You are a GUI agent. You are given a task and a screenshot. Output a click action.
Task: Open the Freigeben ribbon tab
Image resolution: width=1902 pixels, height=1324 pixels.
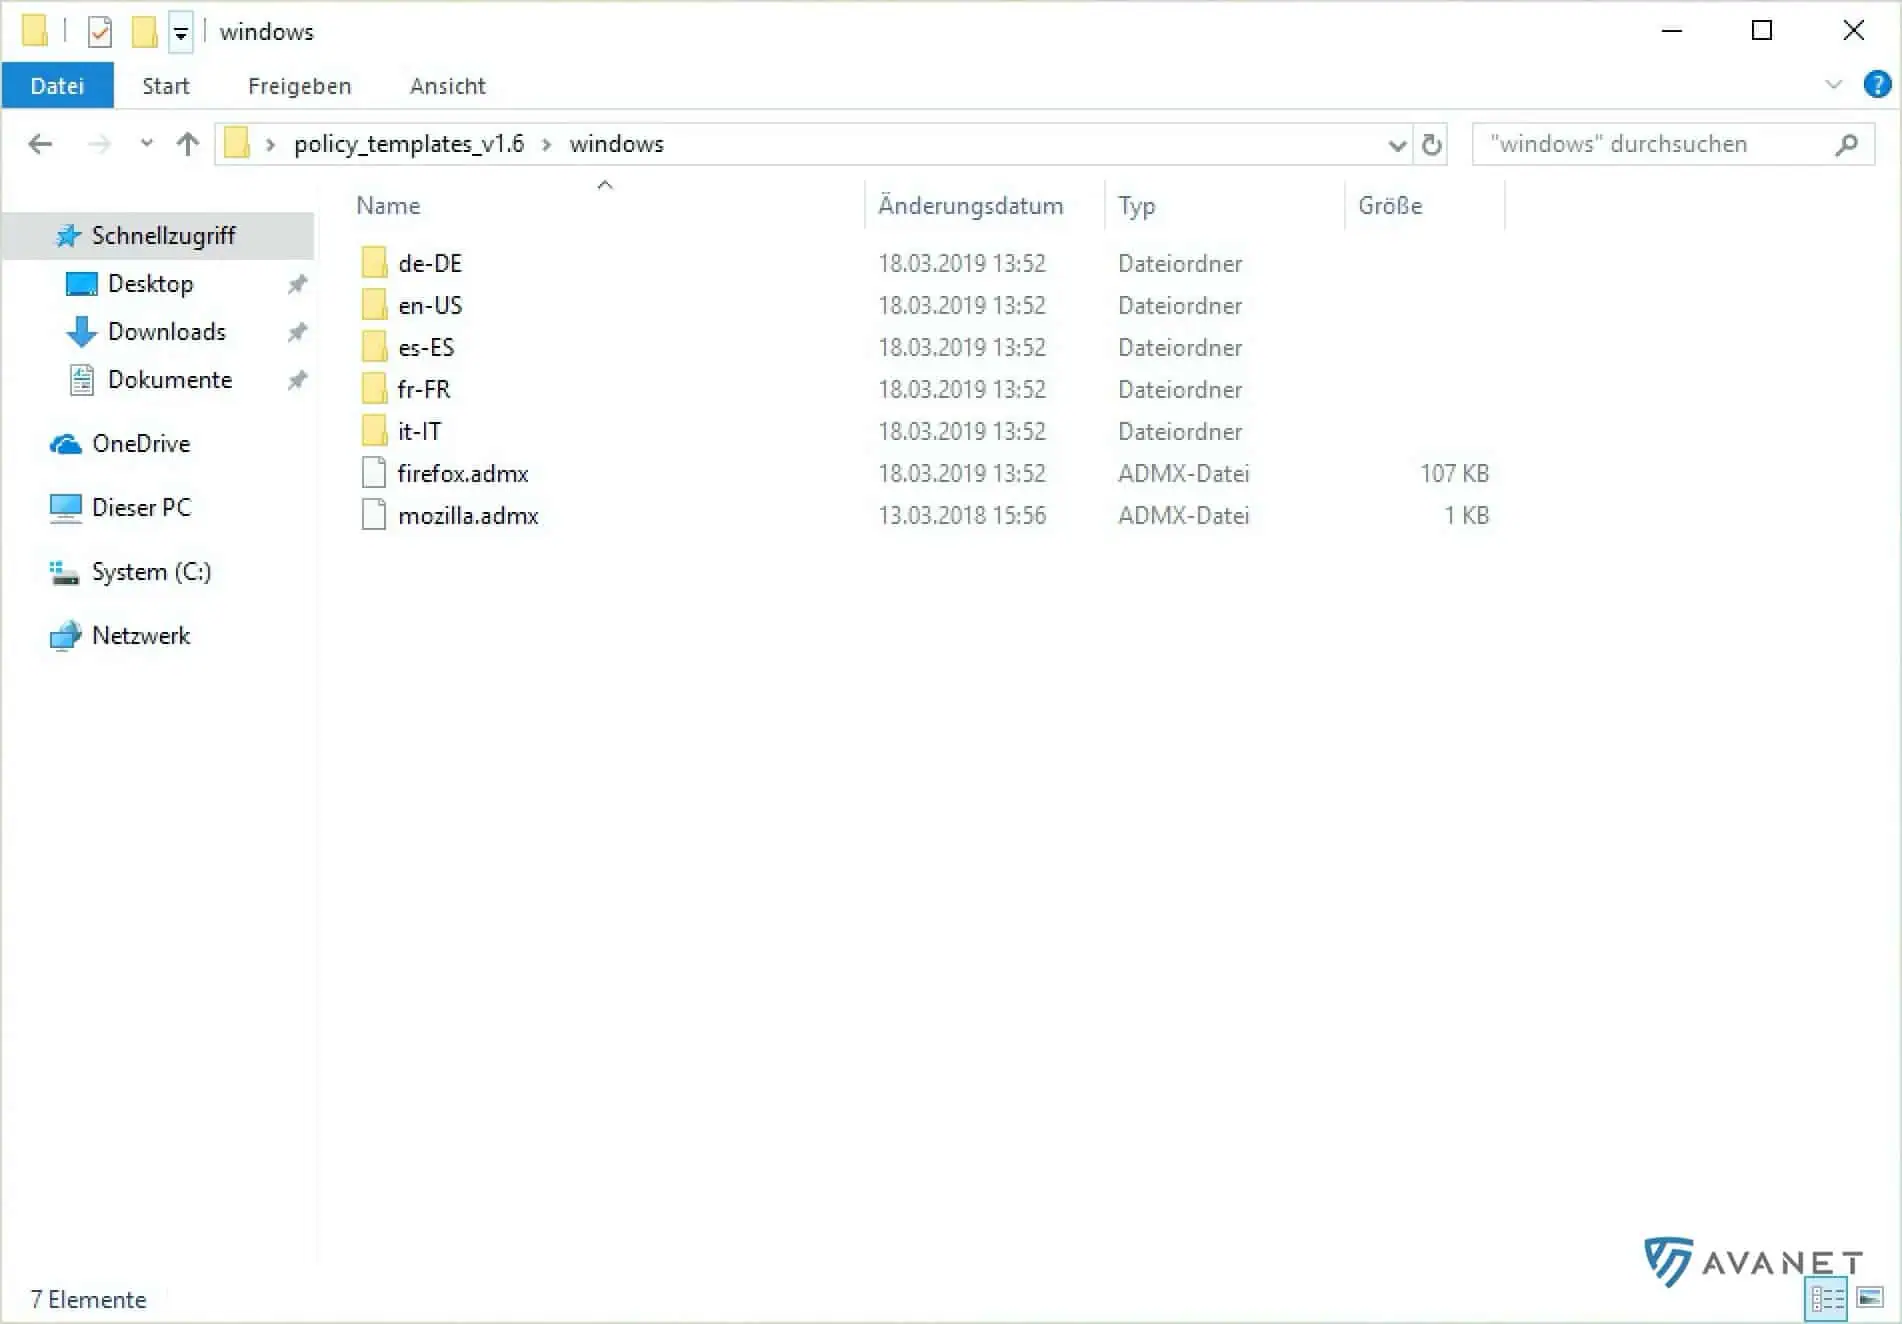coord(299,86)
